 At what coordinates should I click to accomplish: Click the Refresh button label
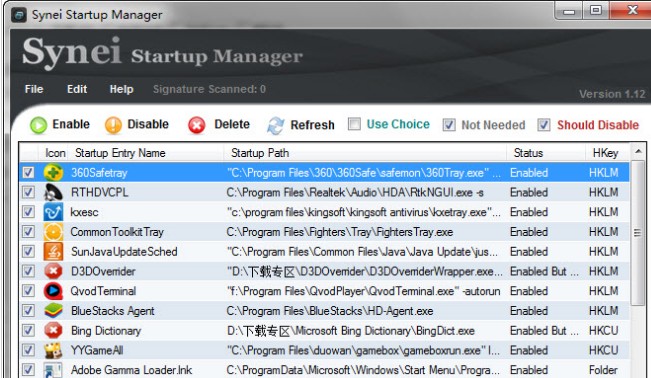pos(312,125)
